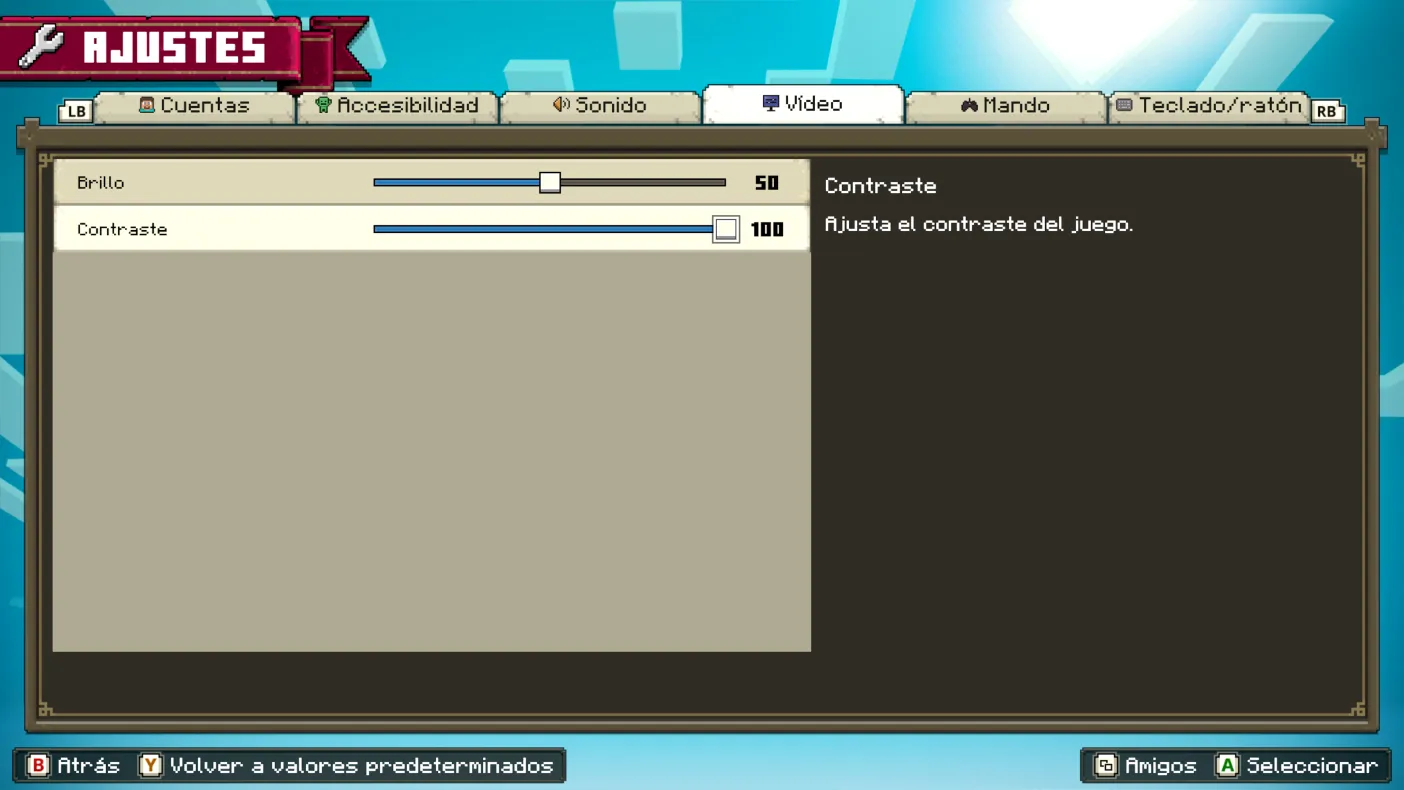Screen dimensions: 1404x790
Task: Click the RB bumper icon
Action: 1327,111
